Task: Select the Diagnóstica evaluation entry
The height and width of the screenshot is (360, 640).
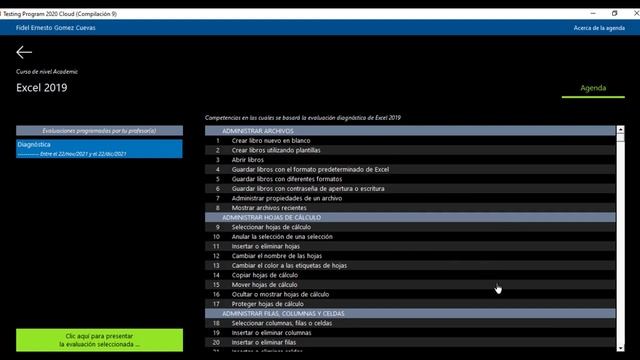Action: click(x=99, y=149)
